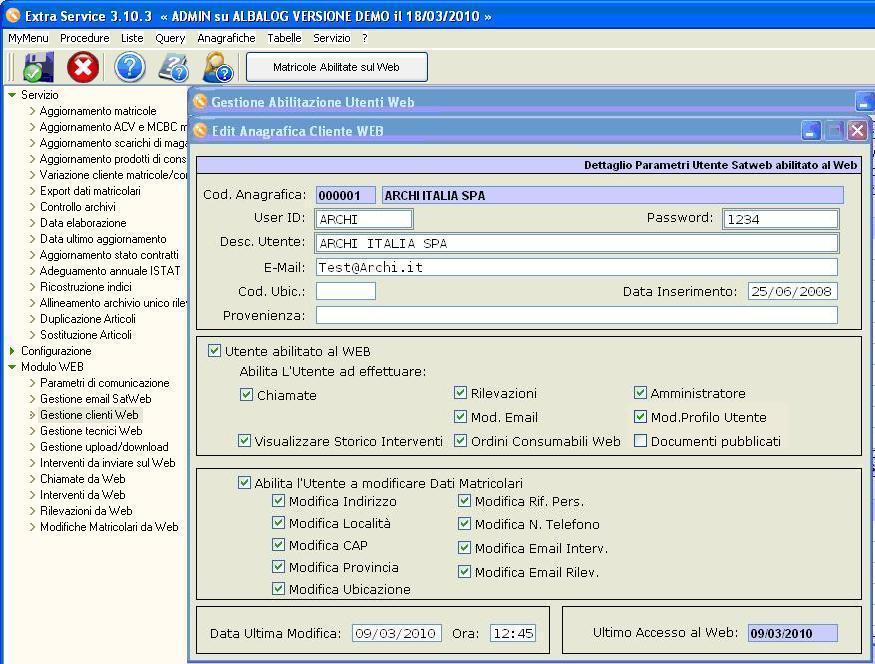Click the user help toolbar icon

click(x=218, y=67)
